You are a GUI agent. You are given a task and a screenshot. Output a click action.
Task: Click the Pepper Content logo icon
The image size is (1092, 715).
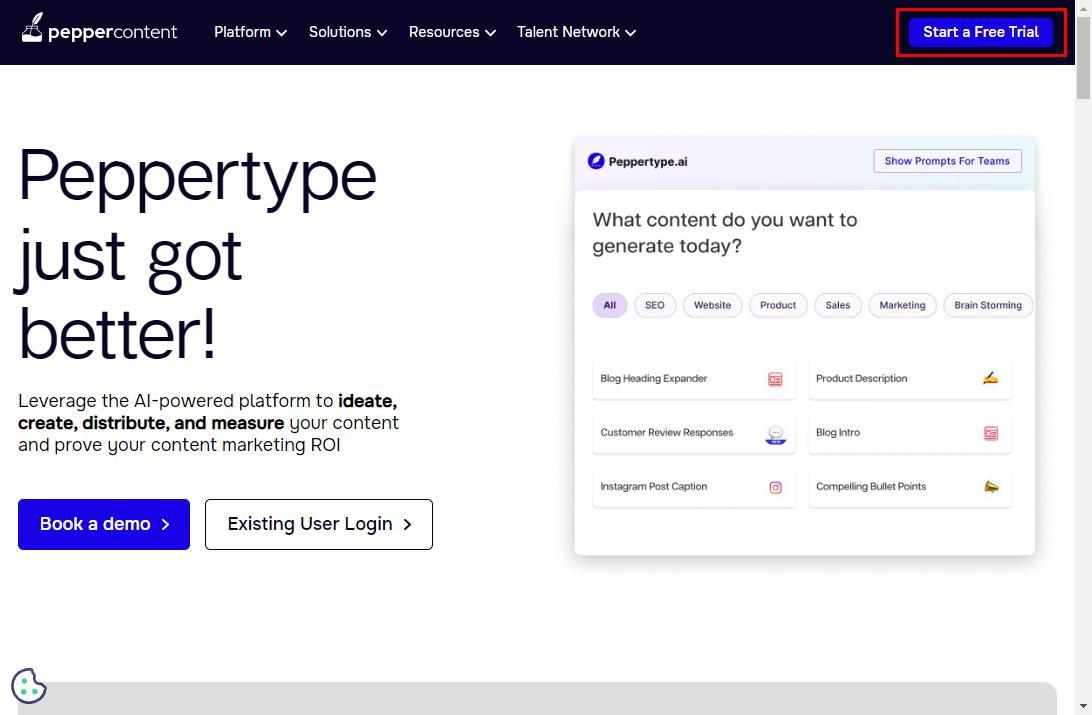tap(33, 28)
